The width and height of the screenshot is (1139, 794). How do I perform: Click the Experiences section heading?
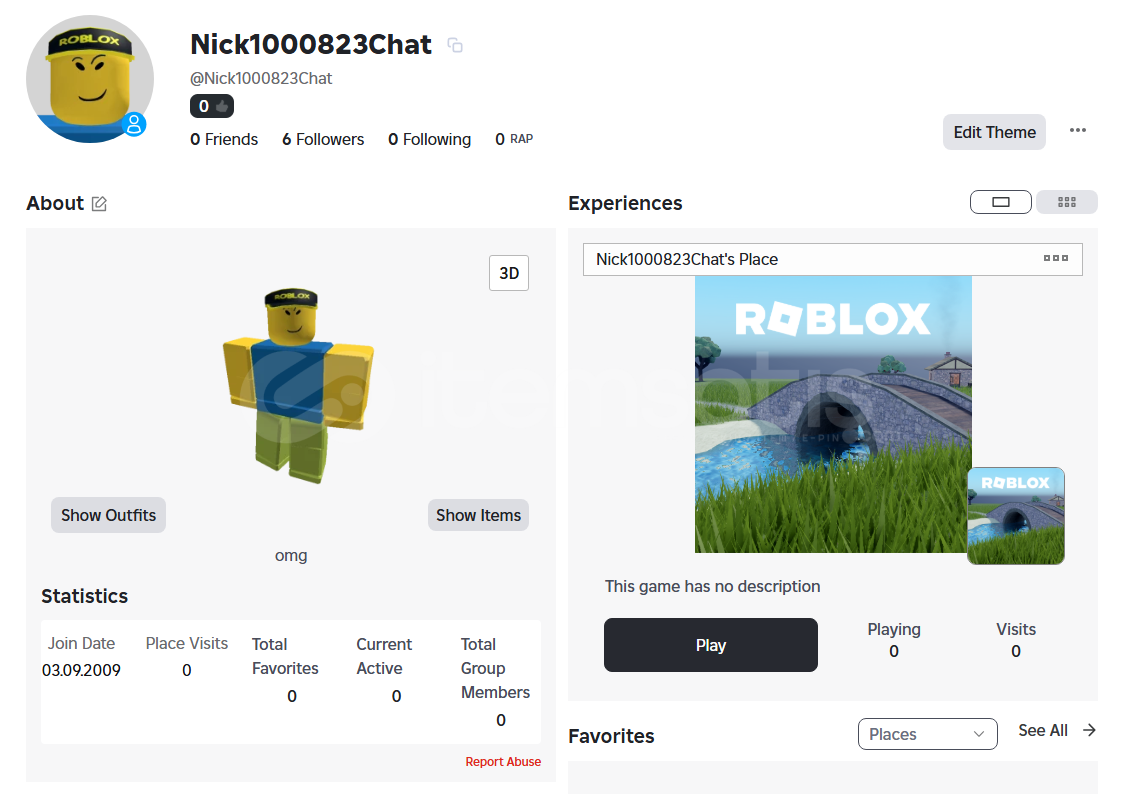pyautogui.click(x=625, y=203)
